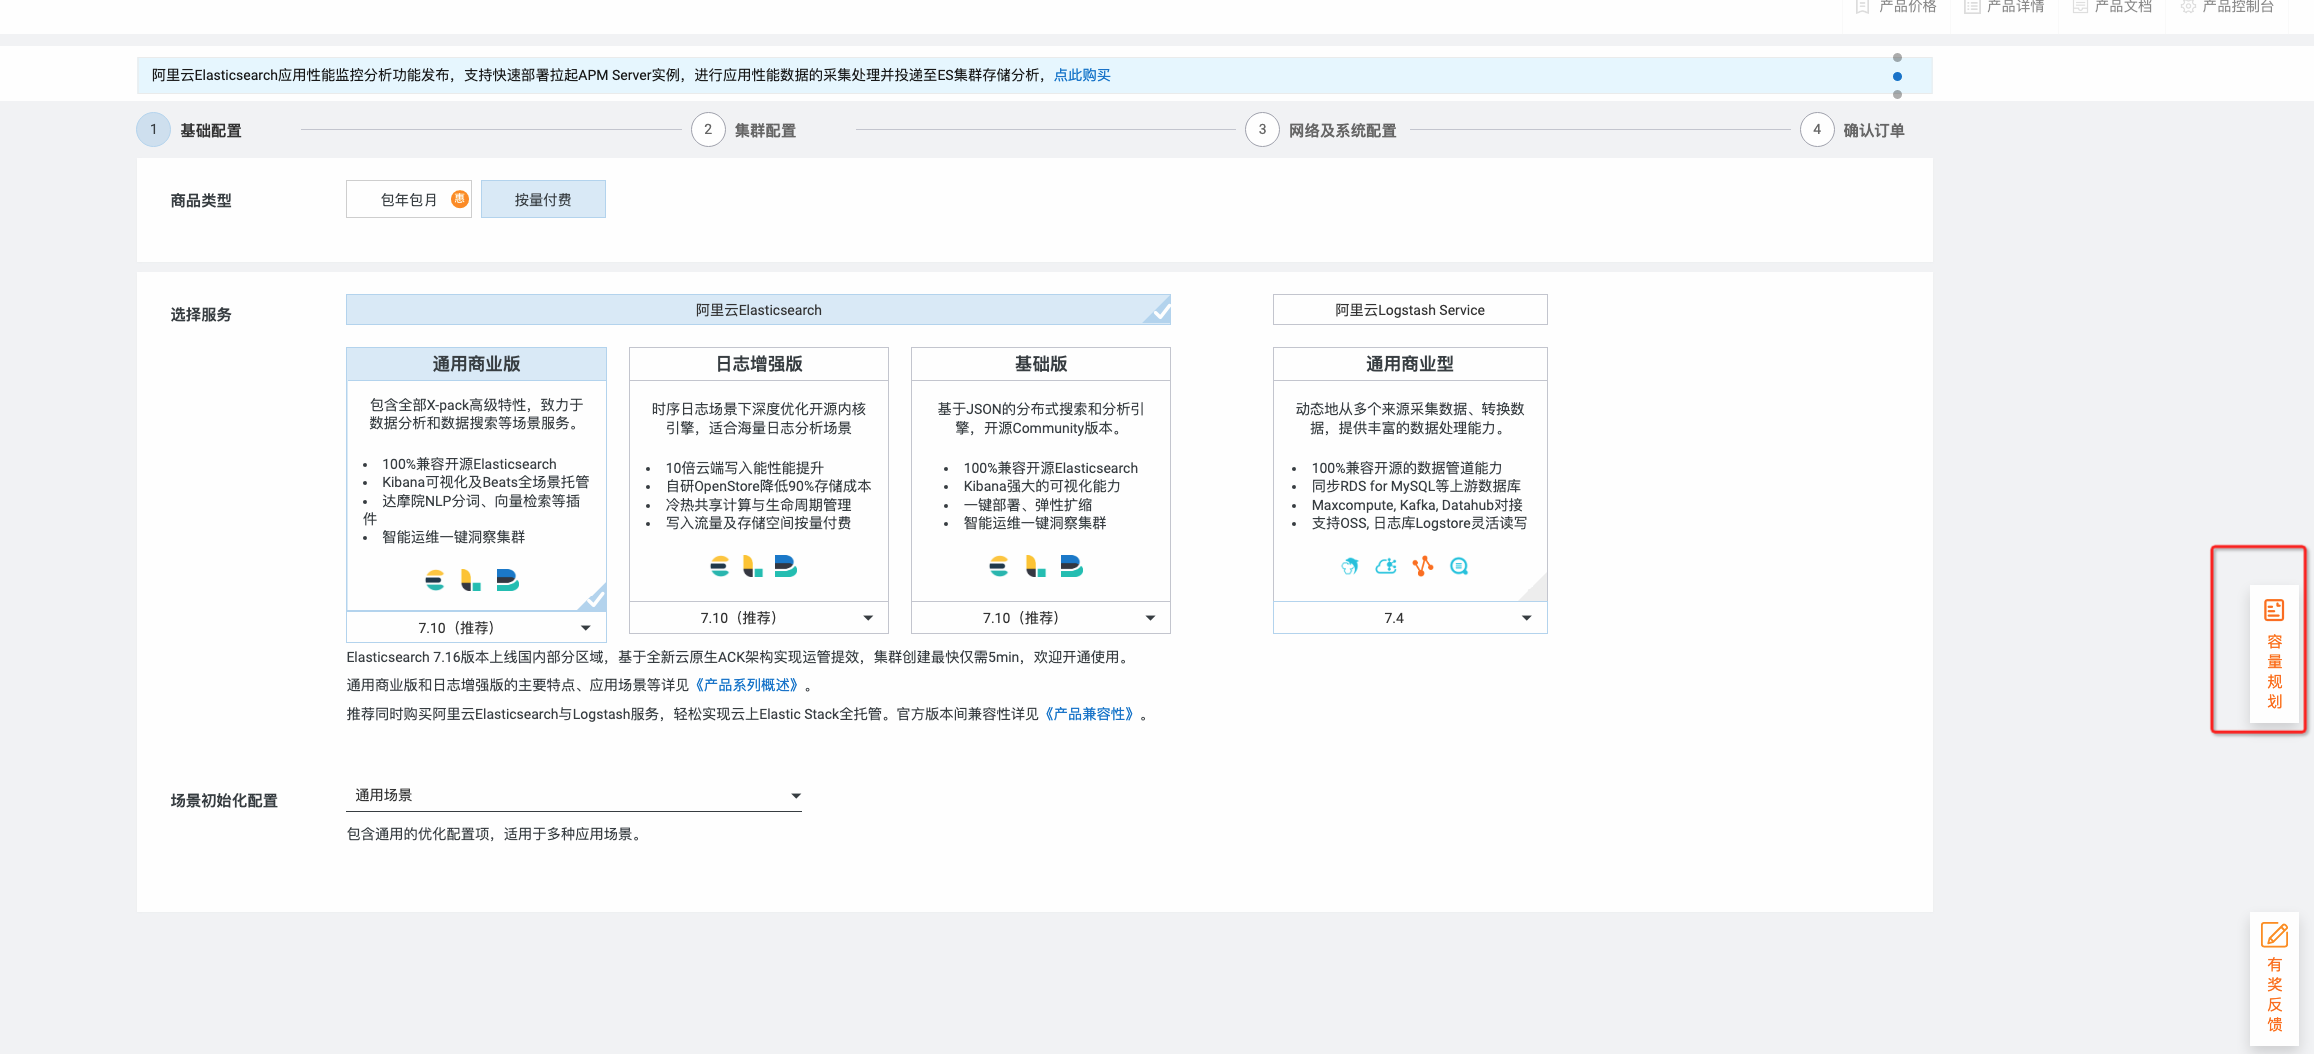Screen dimensions: 2314x1054
Task: Select 按量付费 pay-as-you-go option
Action: (x=543, y=199)
